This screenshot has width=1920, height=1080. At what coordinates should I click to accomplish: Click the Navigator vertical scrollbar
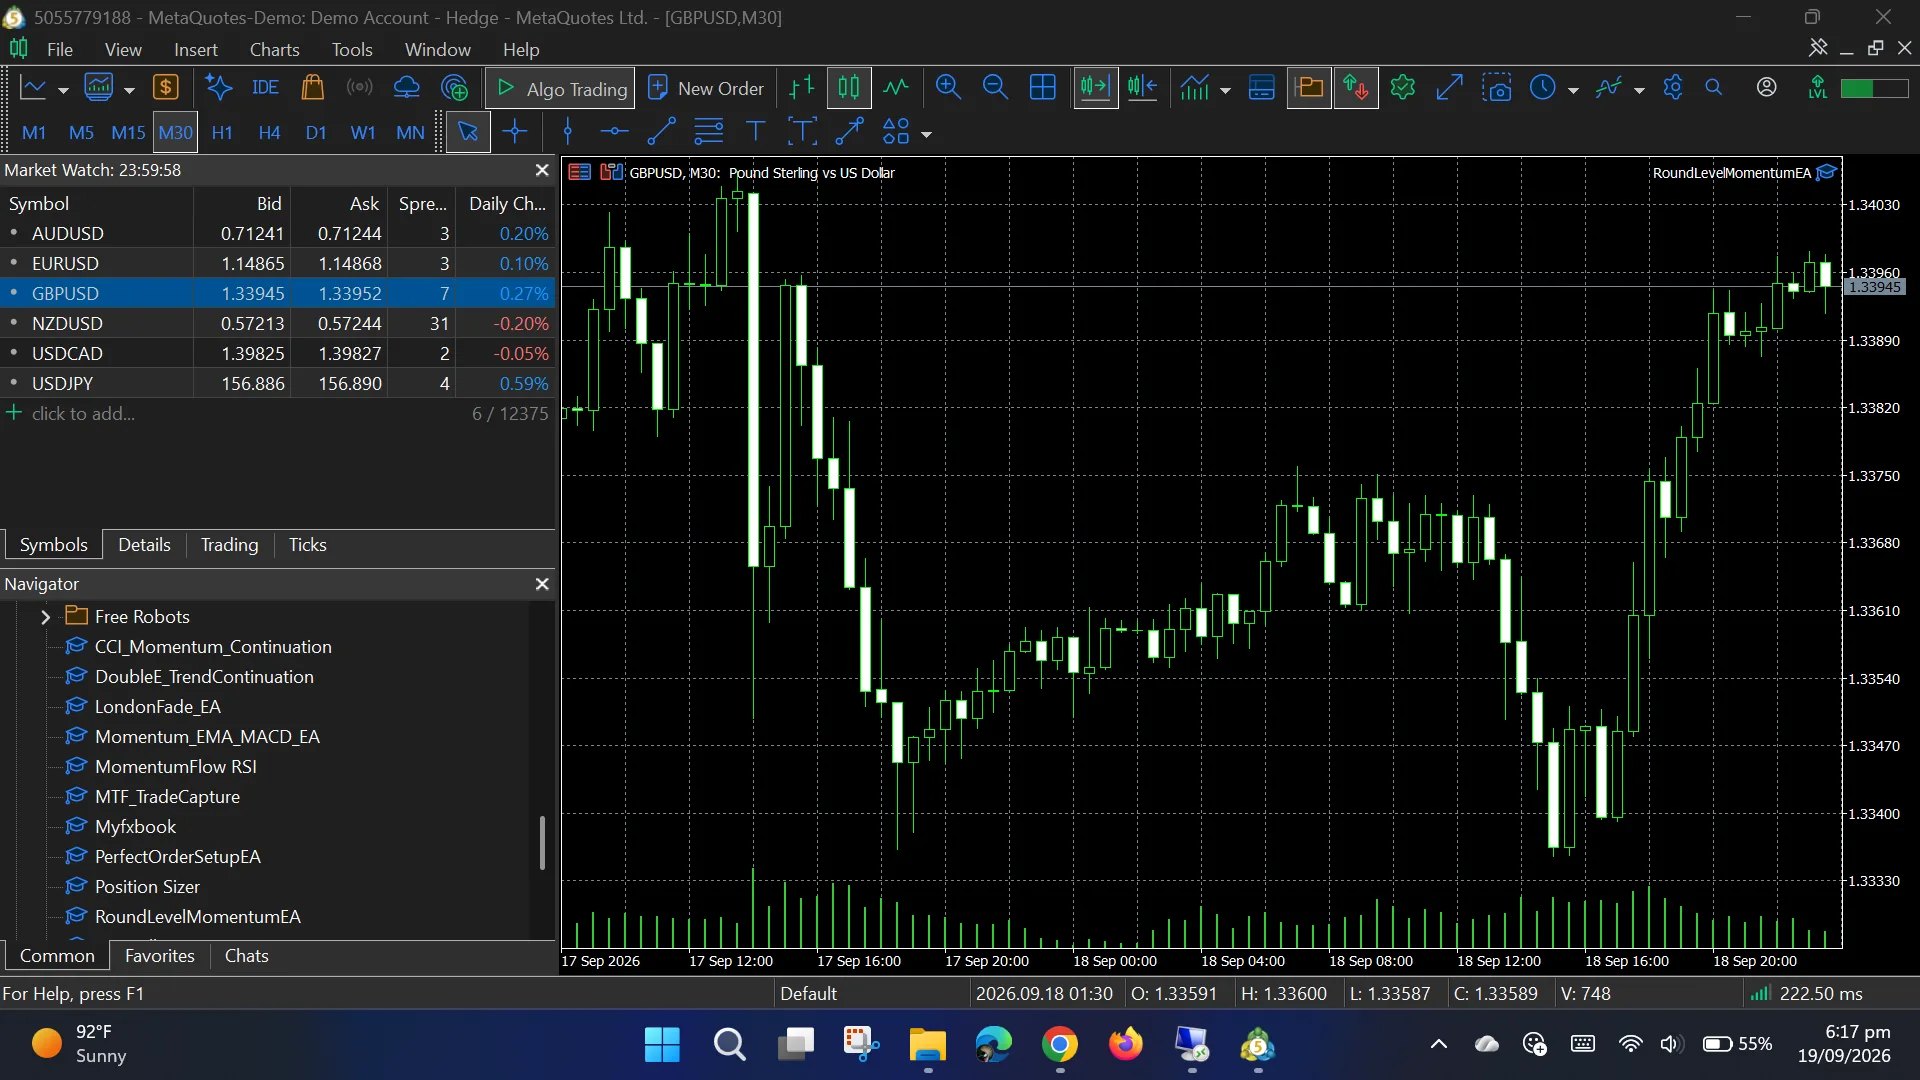tap(542, 843)
